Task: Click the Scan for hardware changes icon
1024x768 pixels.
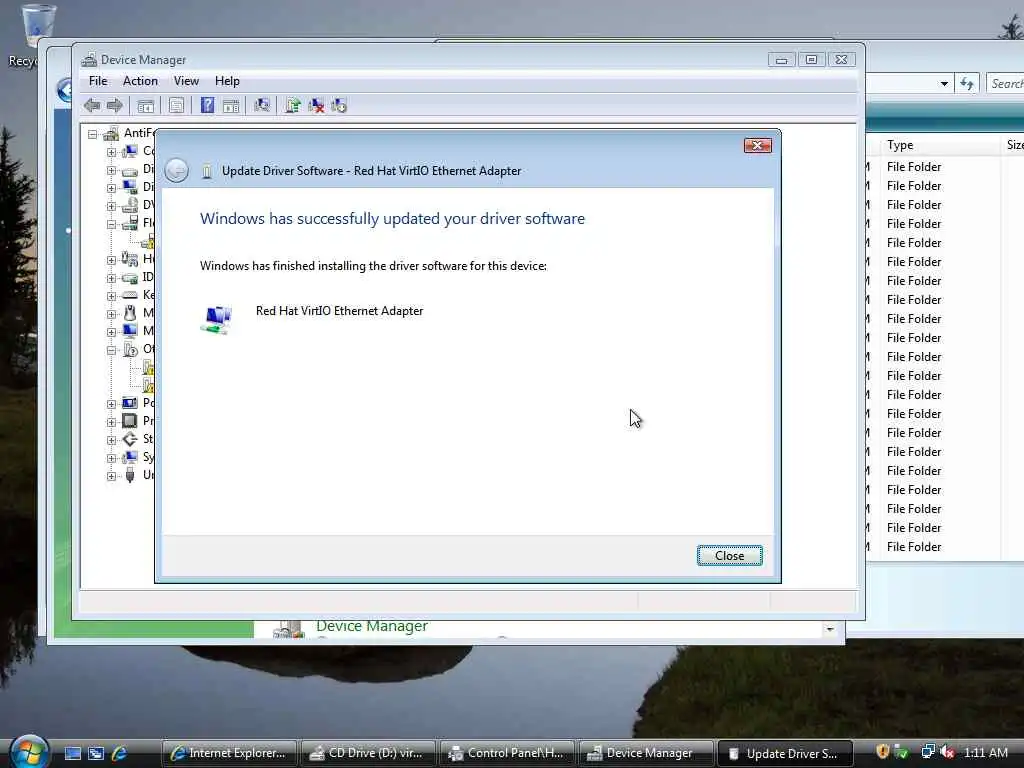Action: pos(262,105)
